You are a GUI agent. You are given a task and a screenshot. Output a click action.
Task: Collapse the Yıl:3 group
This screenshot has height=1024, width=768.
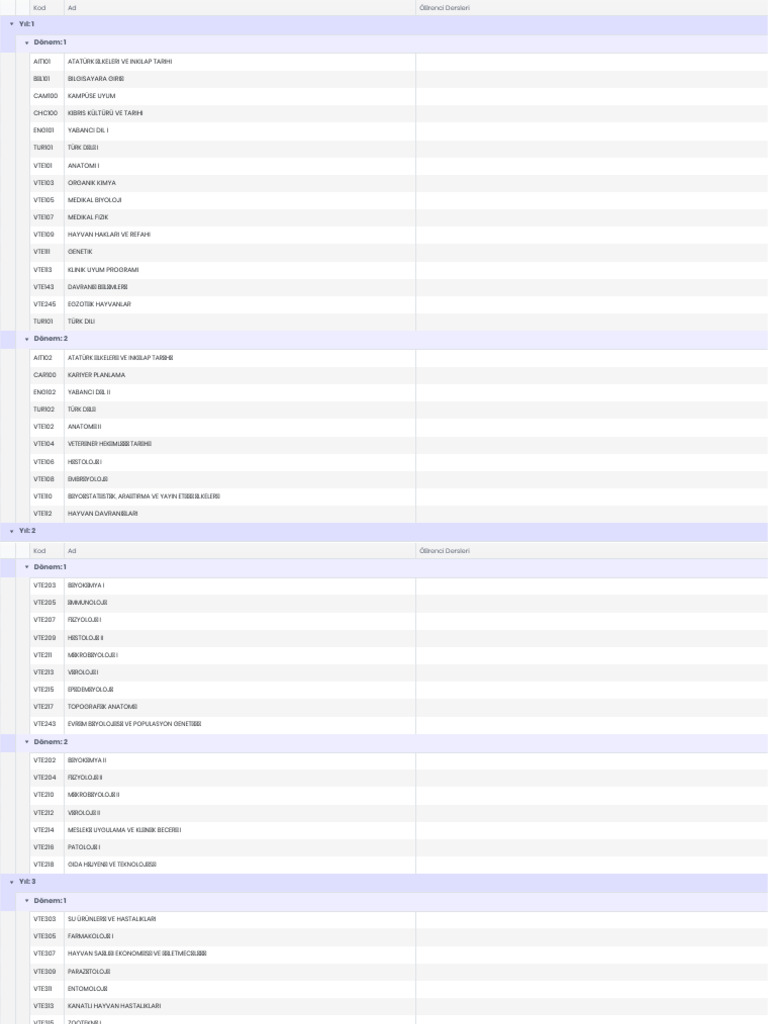tap(11, 882)
